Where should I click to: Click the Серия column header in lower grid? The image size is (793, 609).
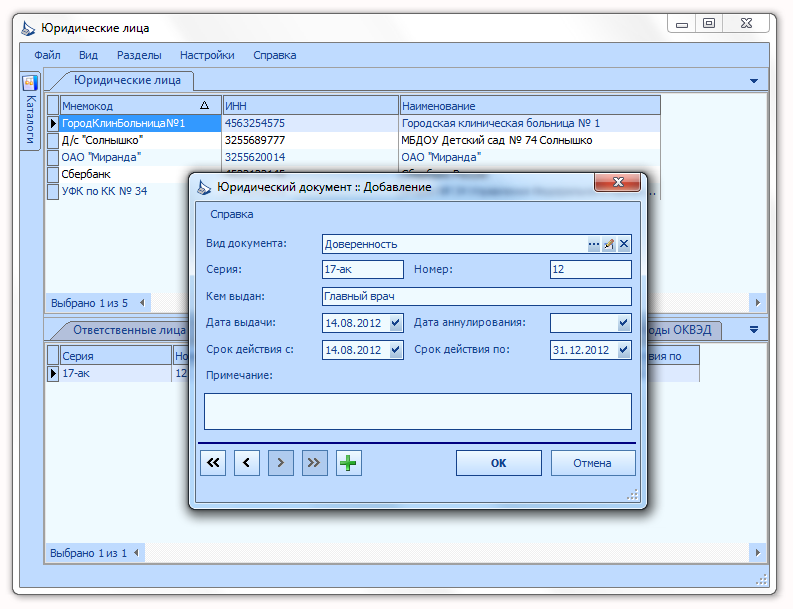coord(116,356)
